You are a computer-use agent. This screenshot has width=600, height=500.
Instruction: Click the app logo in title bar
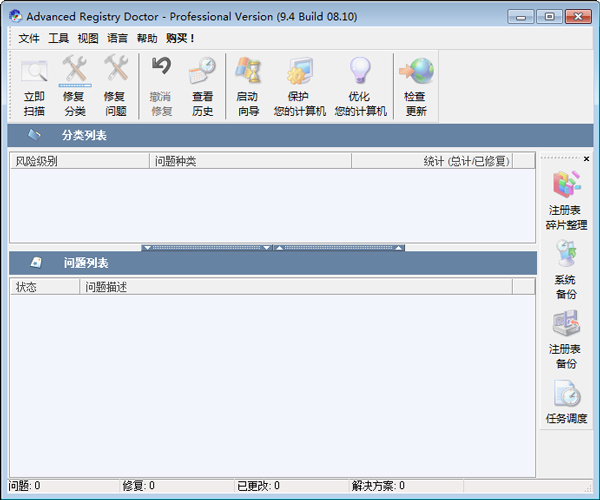pos(16,16)
